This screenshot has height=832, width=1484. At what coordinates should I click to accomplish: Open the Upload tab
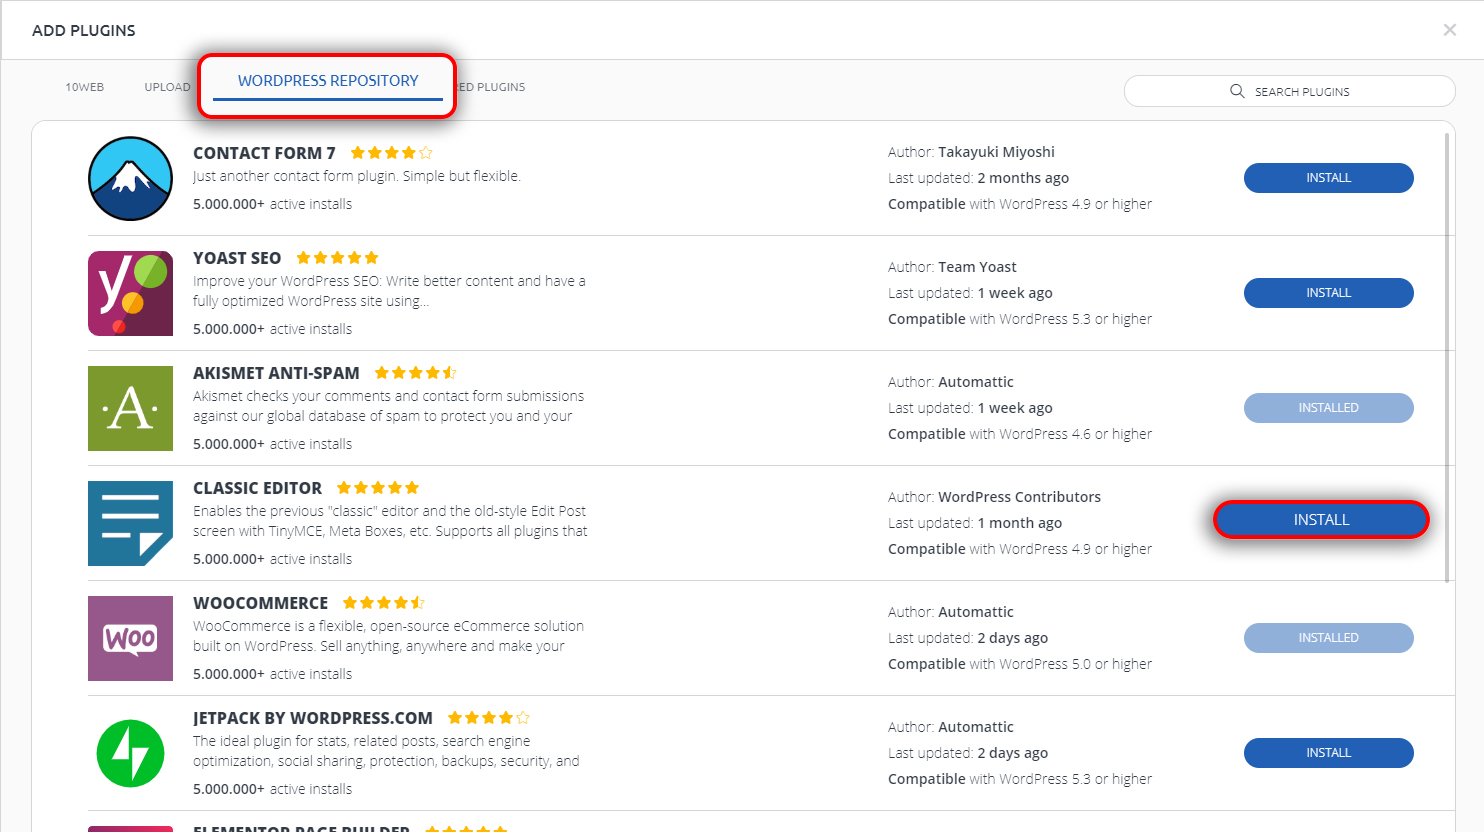tap(167, 87)
